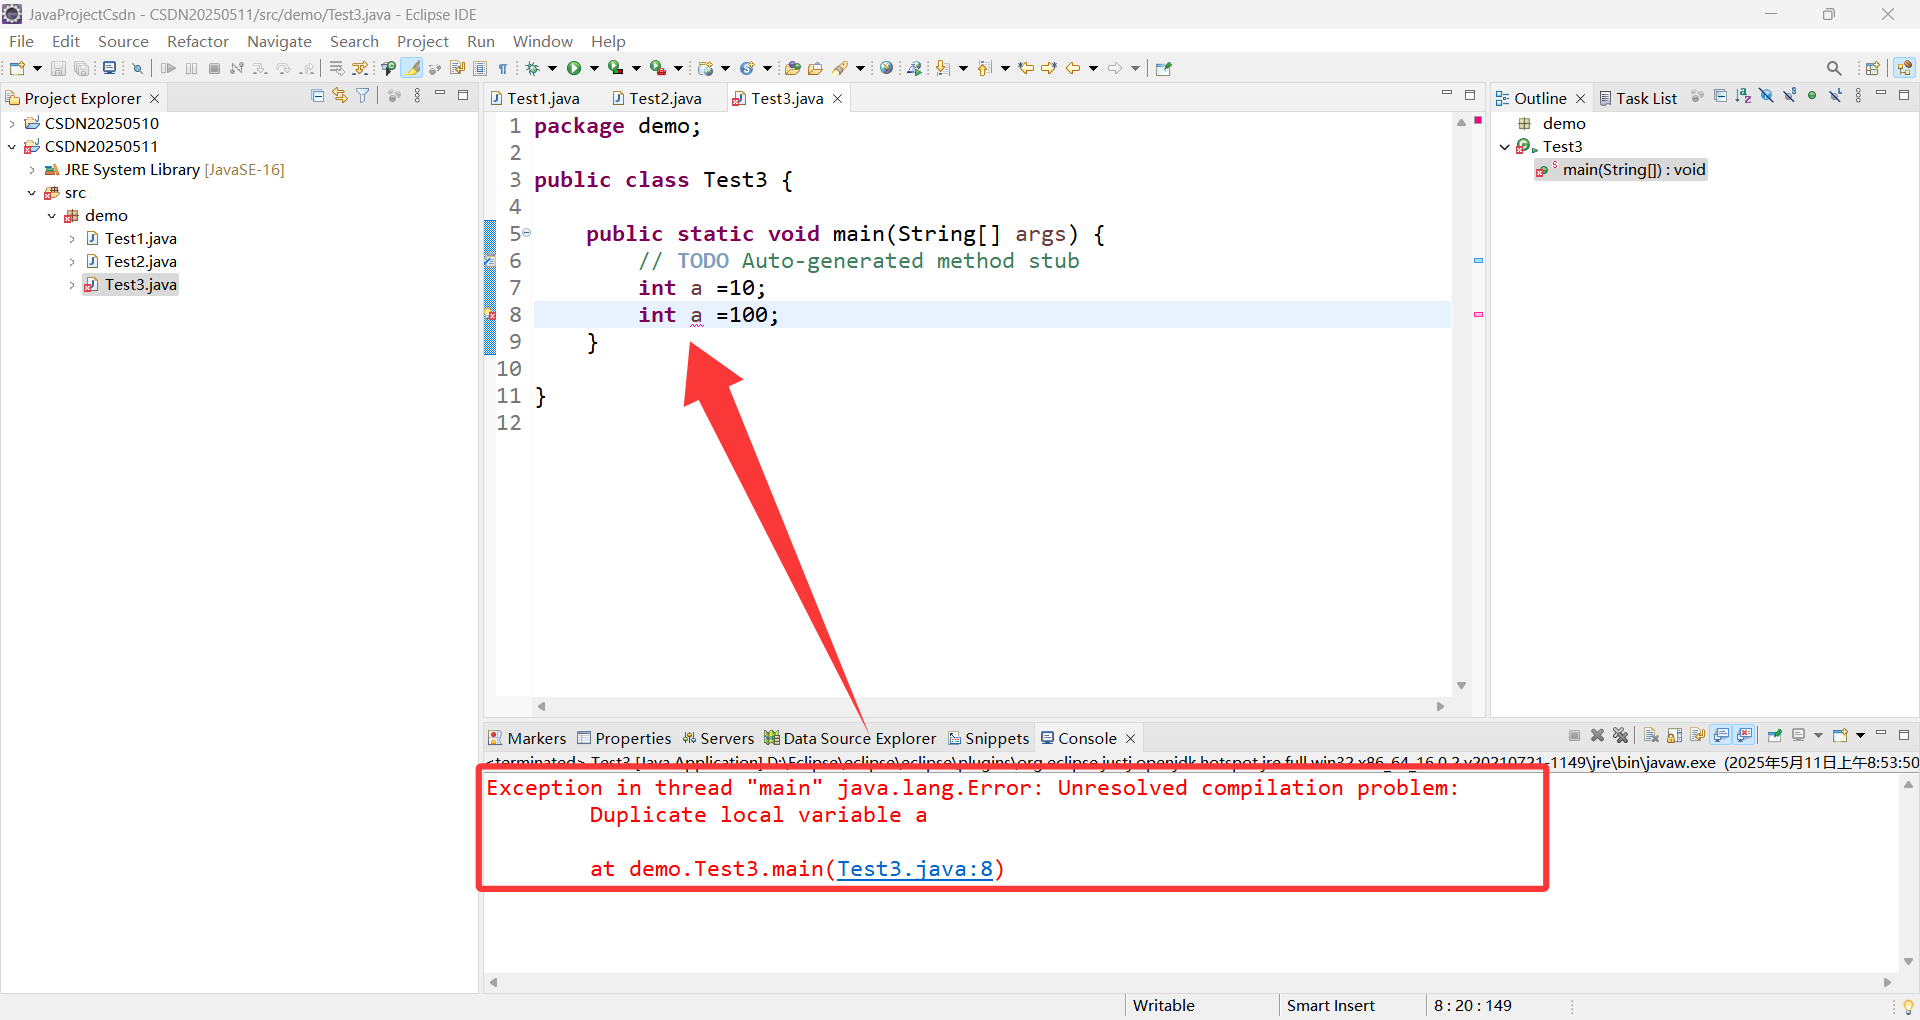
Task: Click the Project Explorer filter funnel icon
Action: (363, 96)
